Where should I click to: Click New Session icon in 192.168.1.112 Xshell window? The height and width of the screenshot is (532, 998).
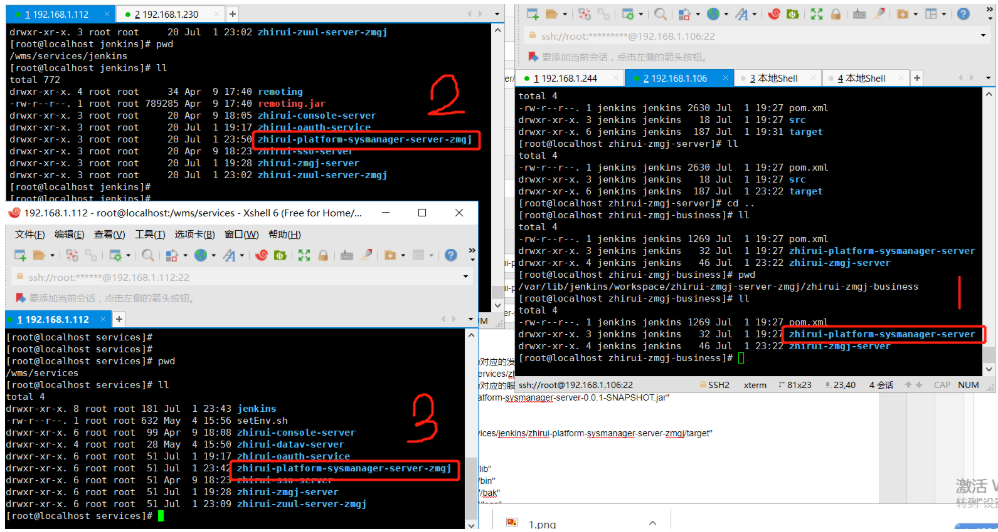(x=20, y=255)
